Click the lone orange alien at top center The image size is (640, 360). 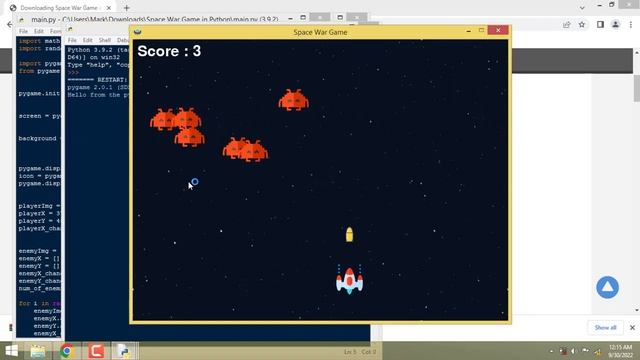click(x=294, y=100)
